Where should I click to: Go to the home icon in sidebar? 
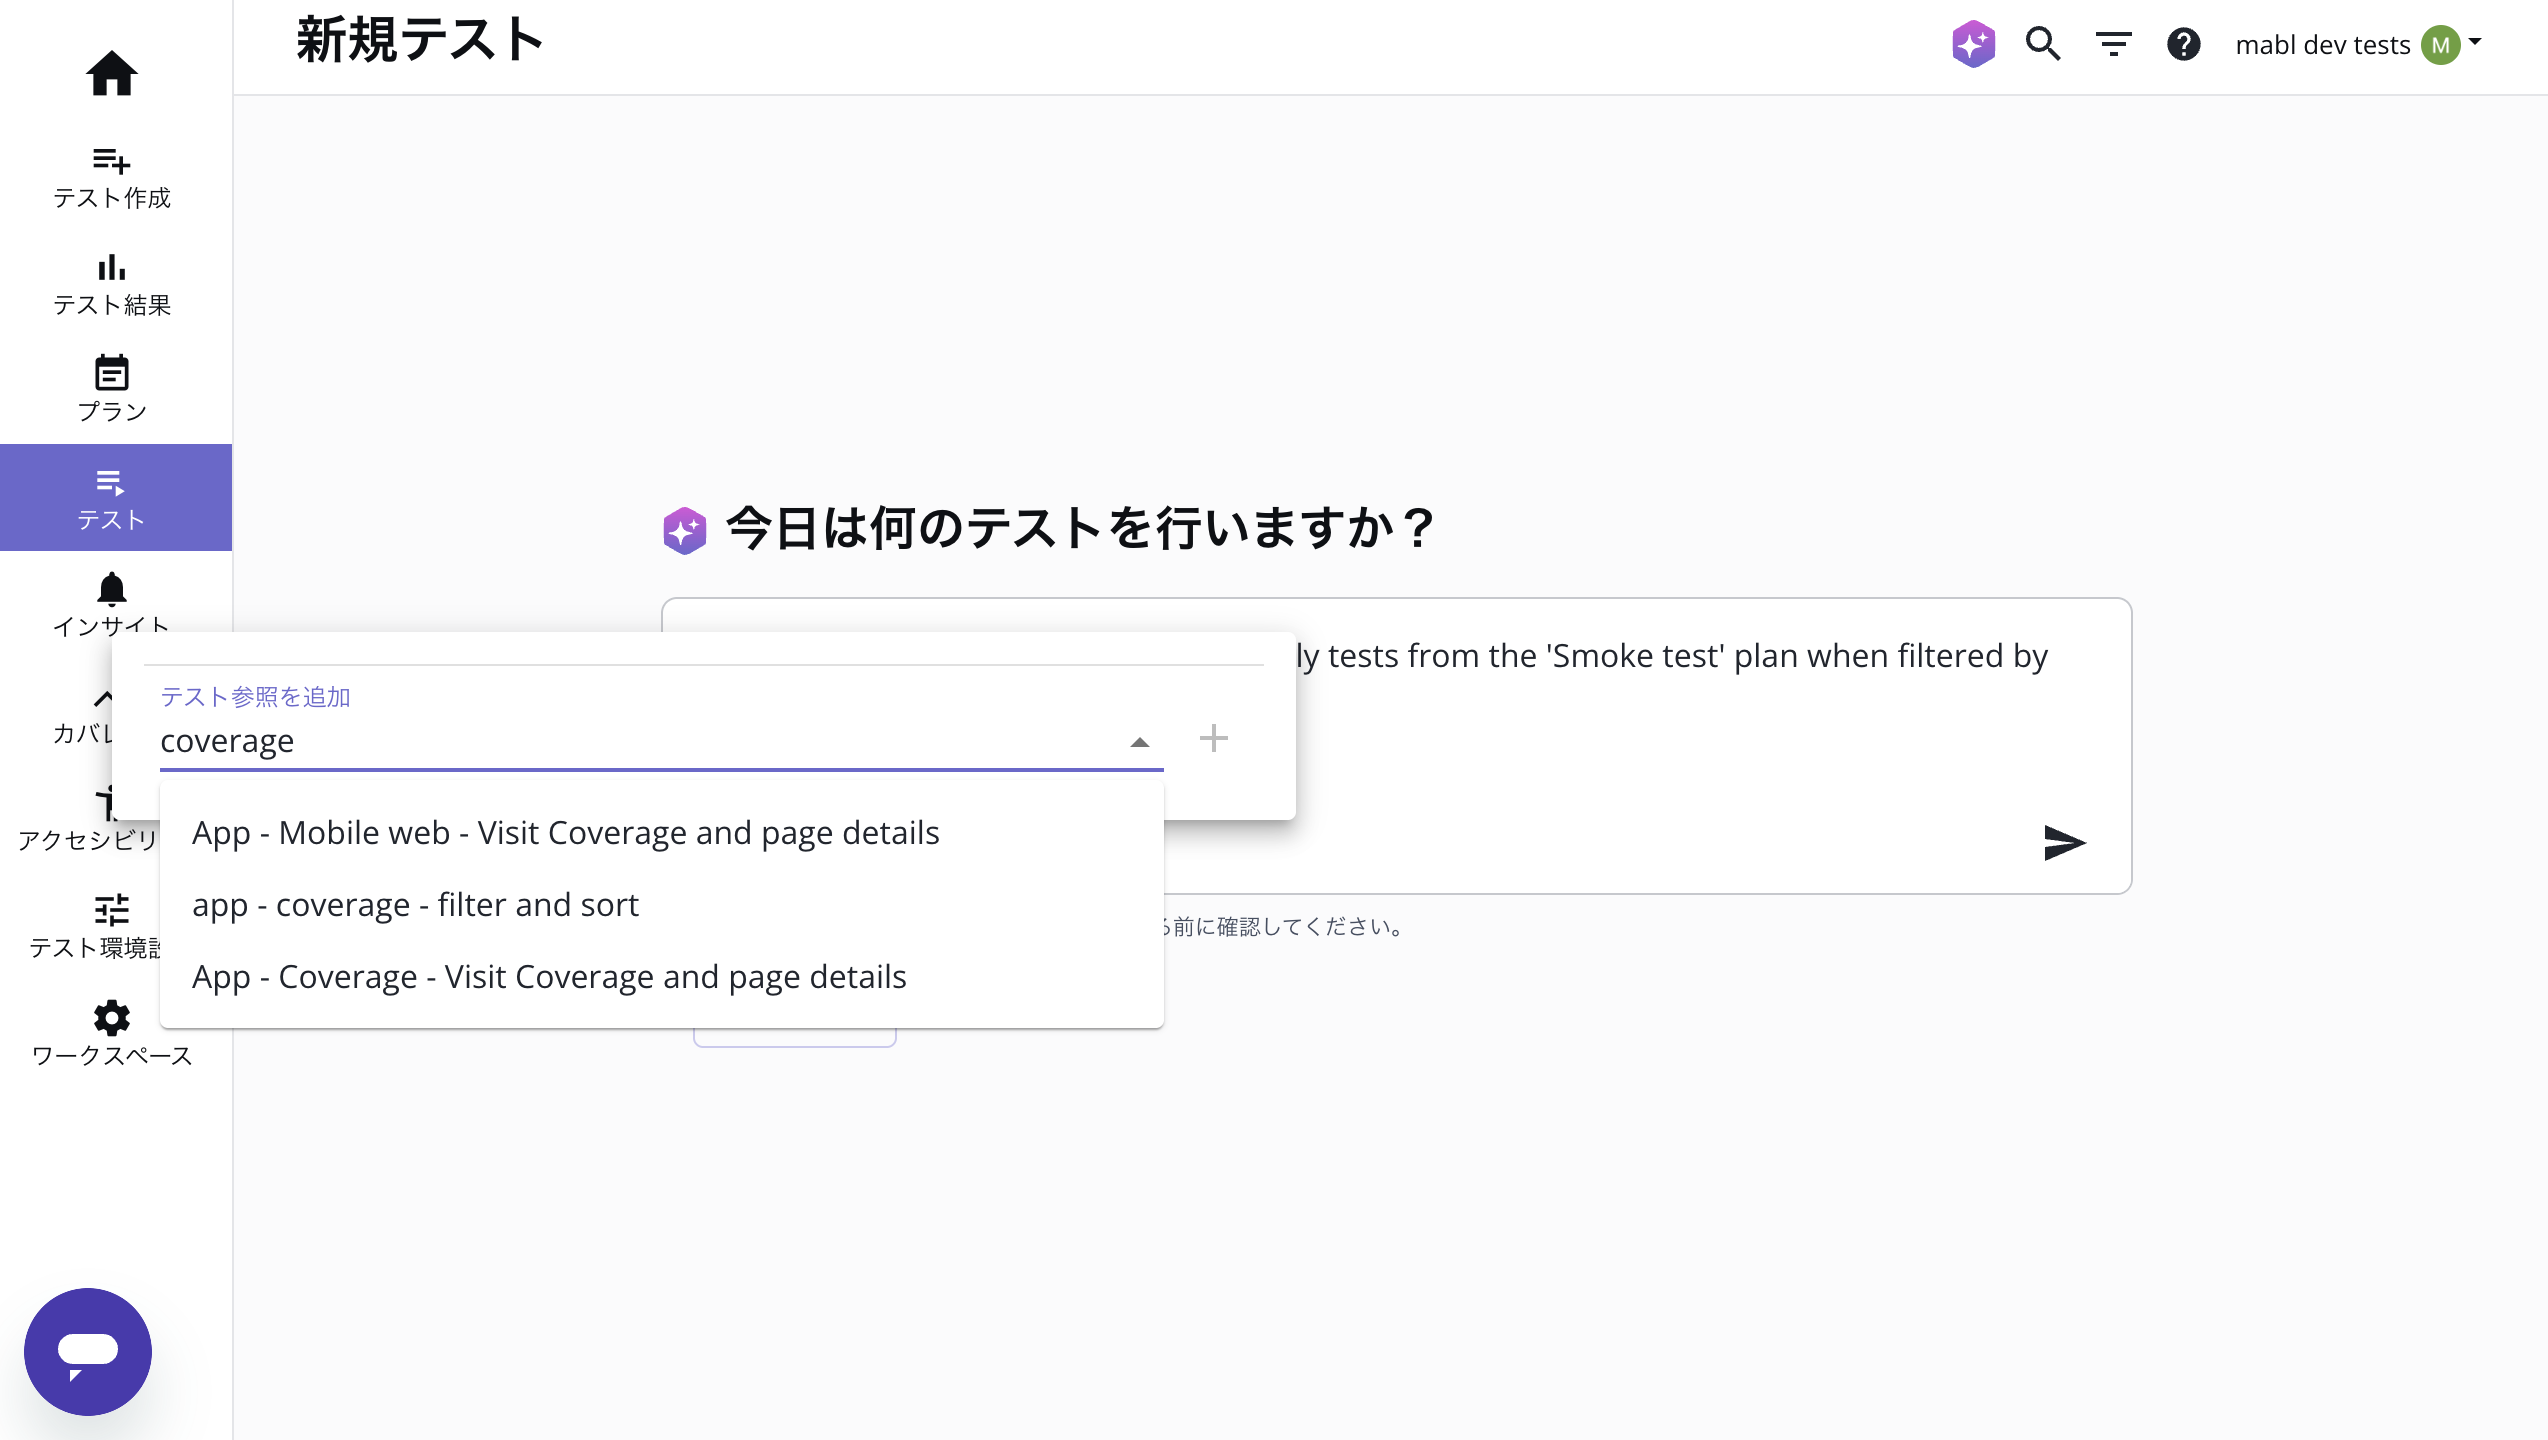pyautogui.click(x=111, y=73)
